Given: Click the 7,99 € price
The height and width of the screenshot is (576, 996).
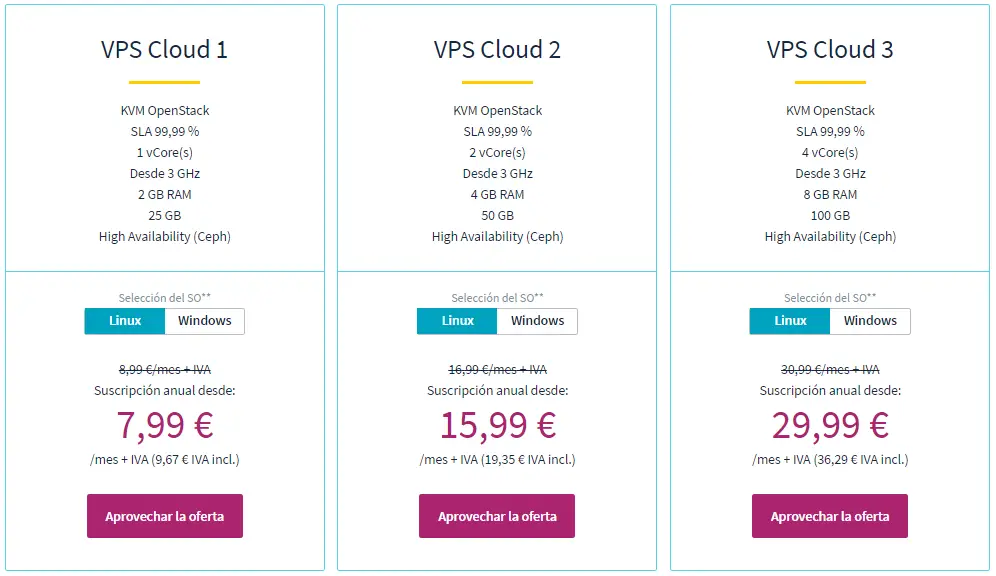Looking at the screenshot, I should (164, 425).
